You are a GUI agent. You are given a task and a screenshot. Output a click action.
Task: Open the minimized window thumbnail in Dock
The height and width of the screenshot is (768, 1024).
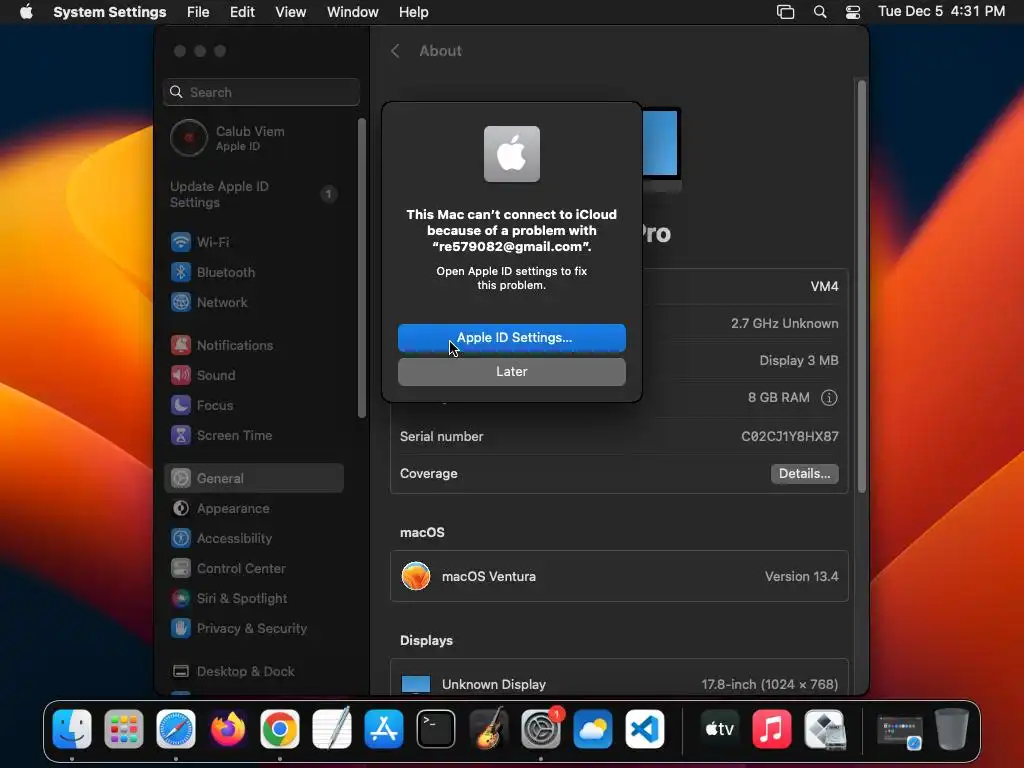pyautogui.click(x=899, y=731)
